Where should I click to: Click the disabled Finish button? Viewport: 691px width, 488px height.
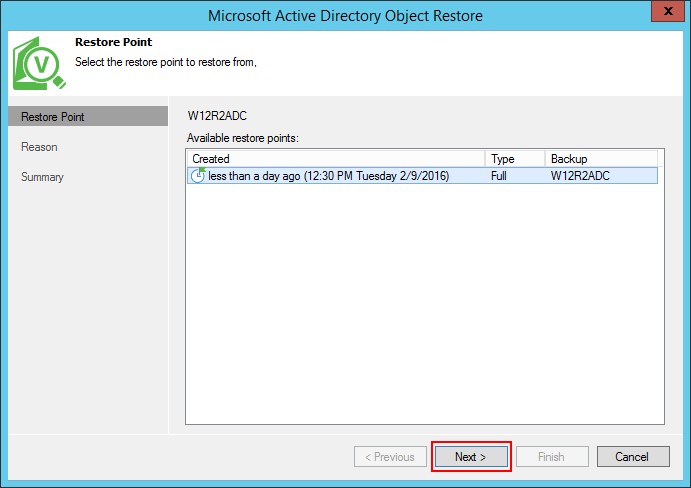(x=552, y=457)
